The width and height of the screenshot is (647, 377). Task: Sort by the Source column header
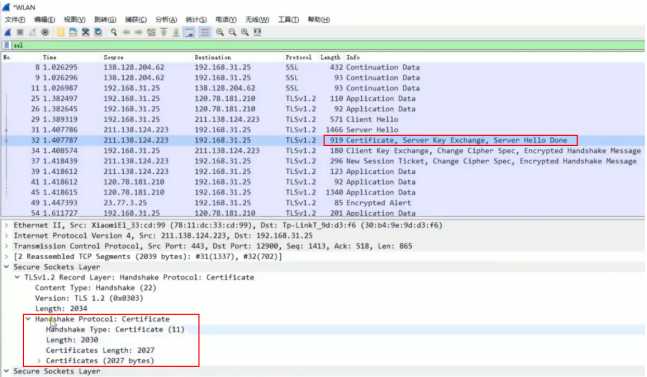coord(113,57)
